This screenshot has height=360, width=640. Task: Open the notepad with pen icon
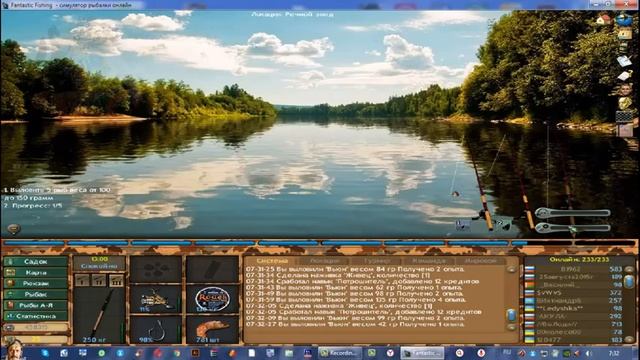624,61
